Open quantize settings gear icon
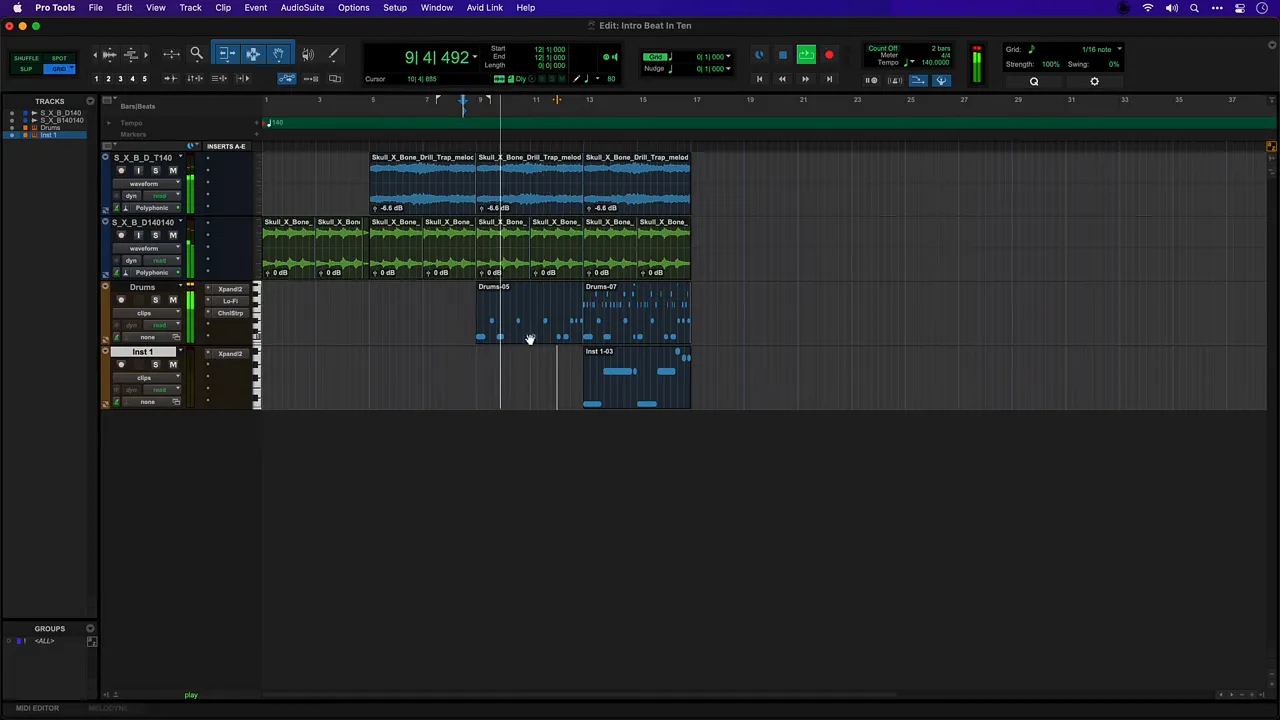Screen dimensions: 1280x720 pos(1094,82)
